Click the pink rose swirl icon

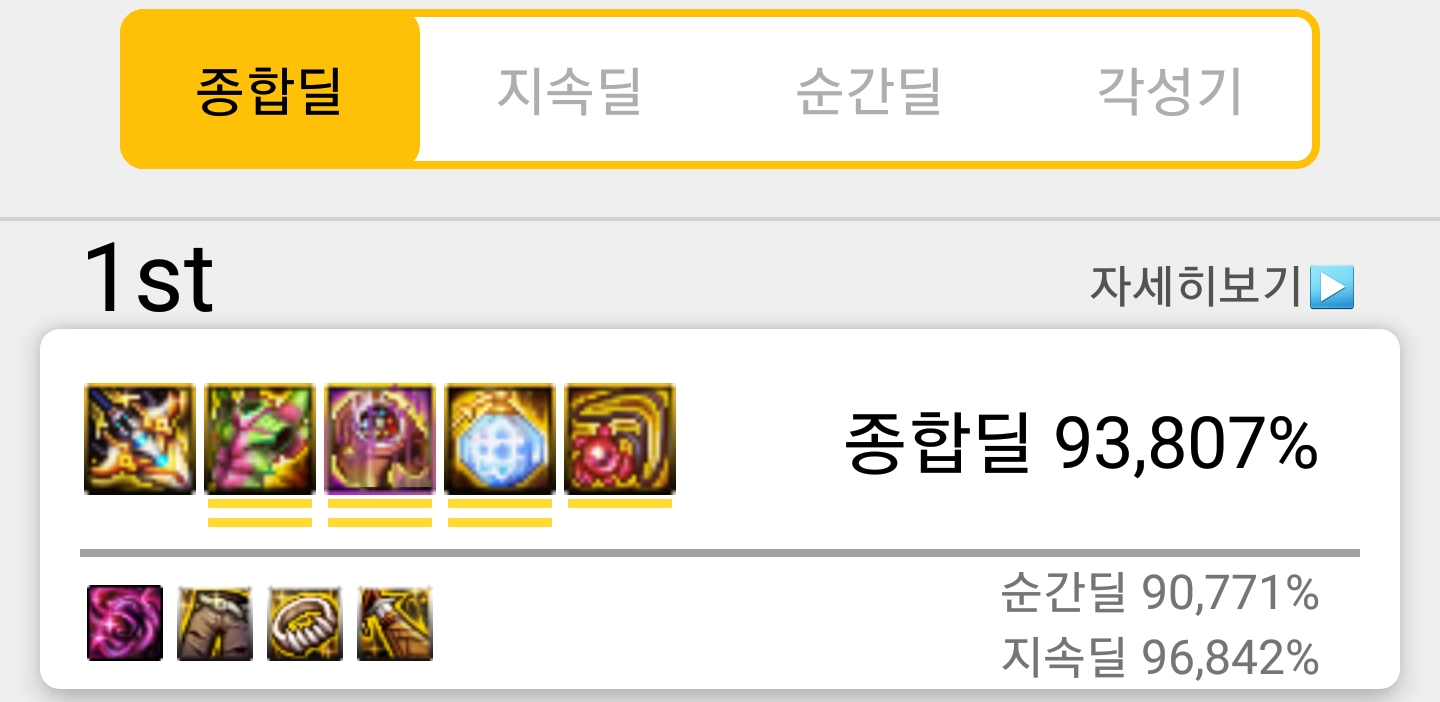tap(125, 623)
